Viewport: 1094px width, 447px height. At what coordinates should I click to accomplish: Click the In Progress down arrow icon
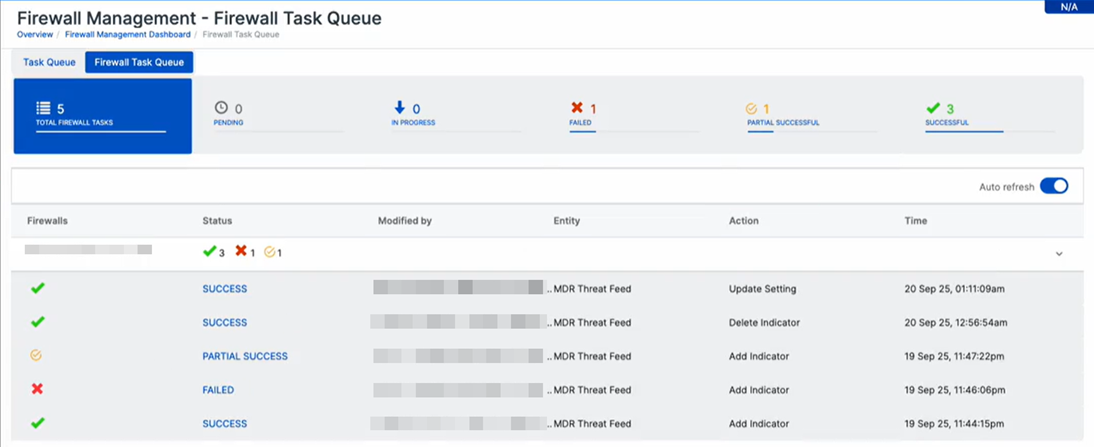pyautogui.click(x=399, y=108)
